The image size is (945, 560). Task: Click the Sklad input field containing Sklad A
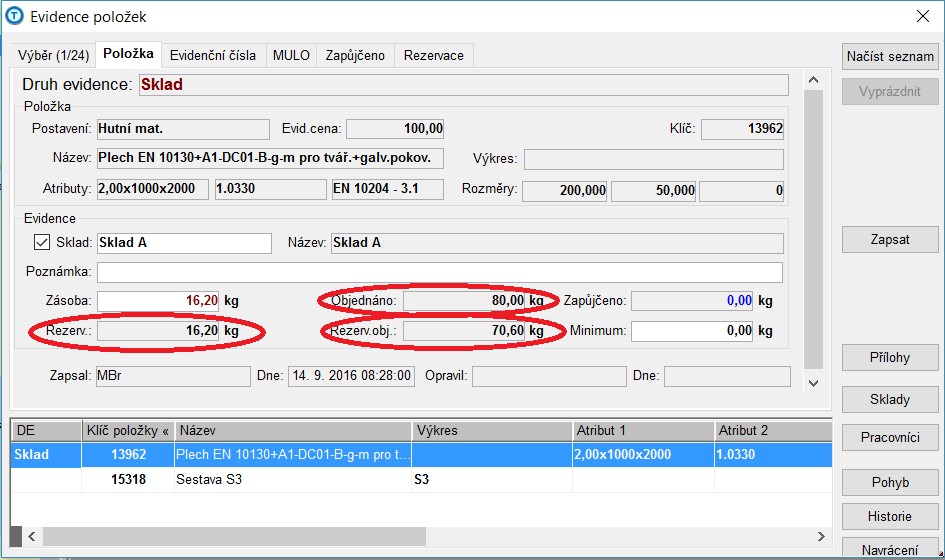click(x=184, y=243)
